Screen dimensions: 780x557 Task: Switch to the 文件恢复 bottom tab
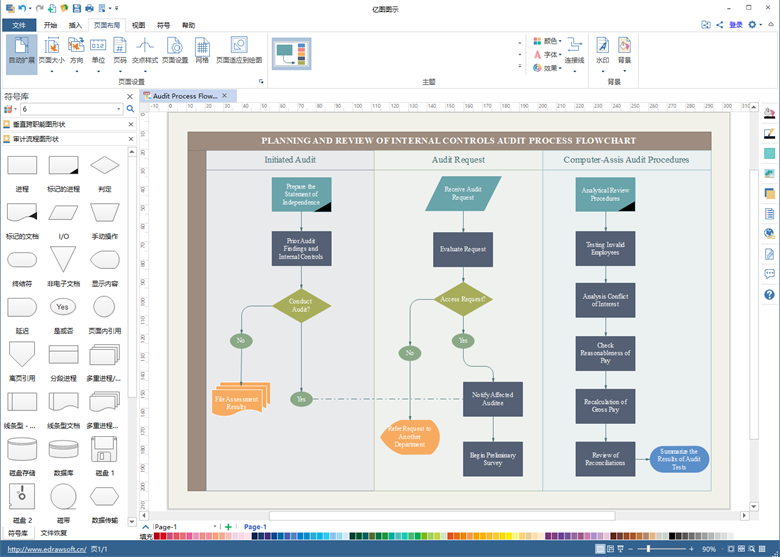click(53, 533)
